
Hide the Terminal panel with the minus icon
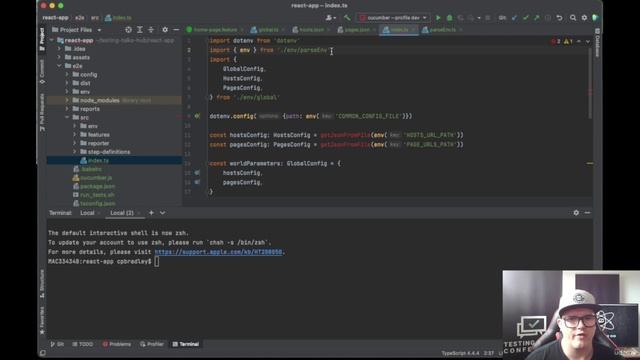587,213
